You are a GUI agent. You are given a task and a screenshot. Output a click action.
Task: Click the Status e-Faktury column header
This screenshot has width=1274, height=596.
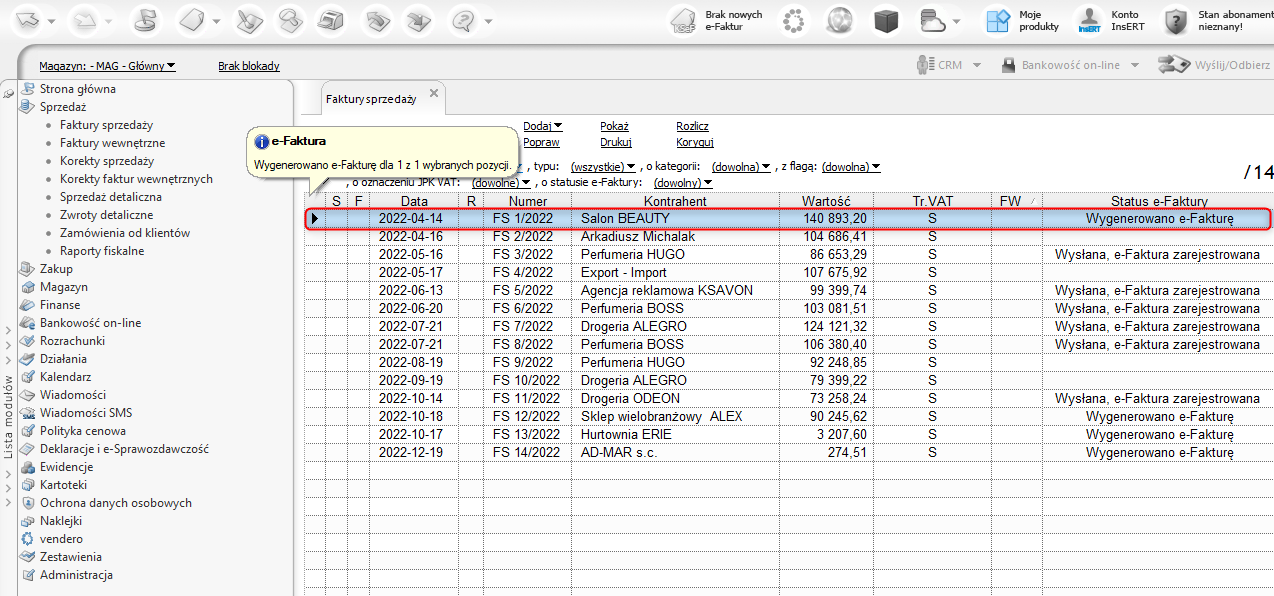[x=1159, y=201]
